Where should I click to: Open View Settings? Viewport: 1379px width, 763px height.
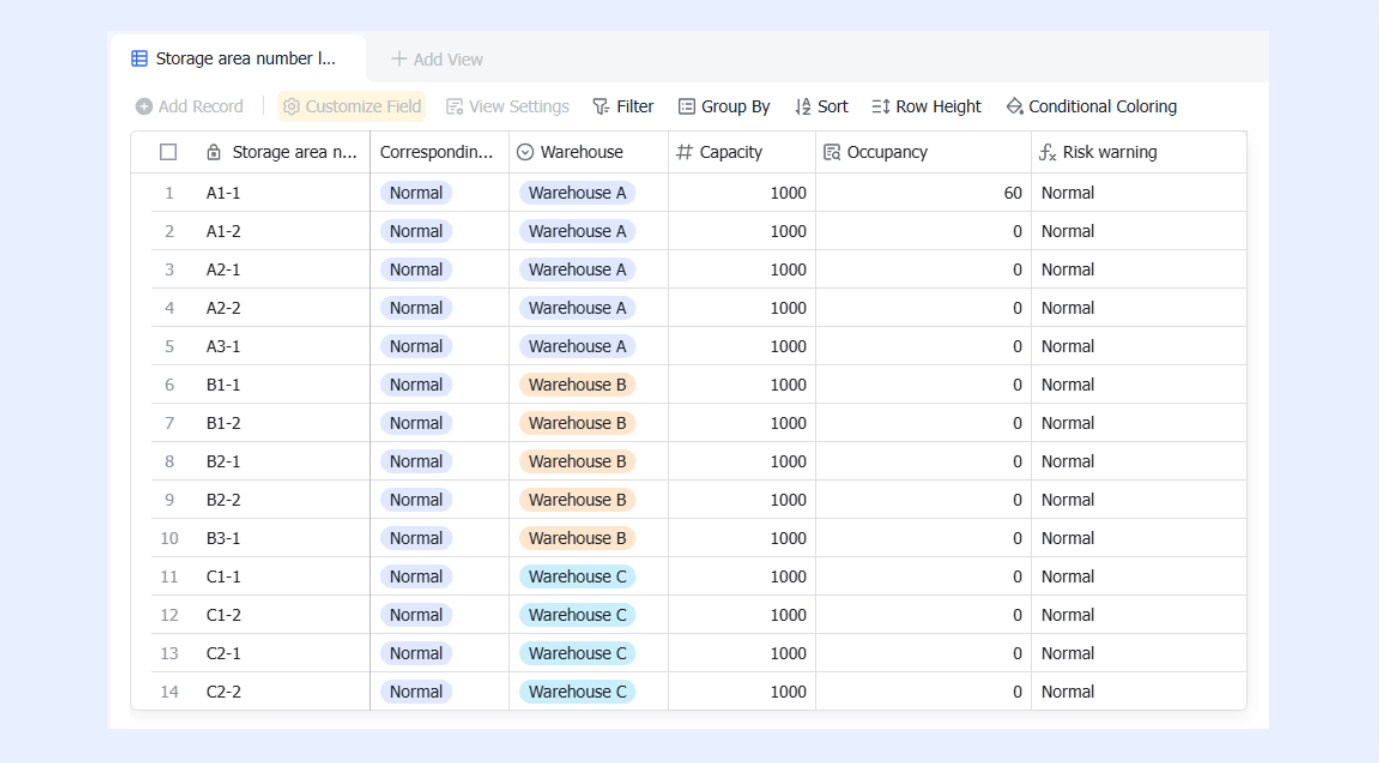point(508,106)
